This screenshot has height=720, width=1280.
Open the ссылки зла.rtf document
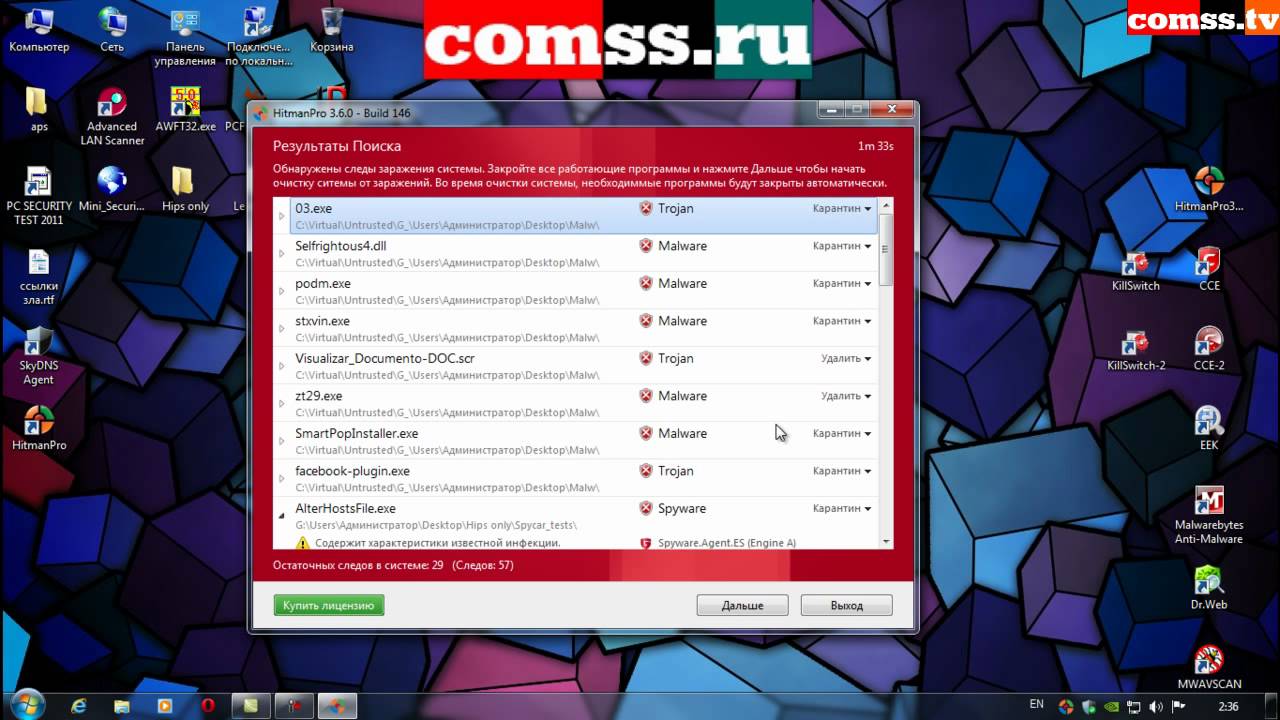[x=38, y=276]
